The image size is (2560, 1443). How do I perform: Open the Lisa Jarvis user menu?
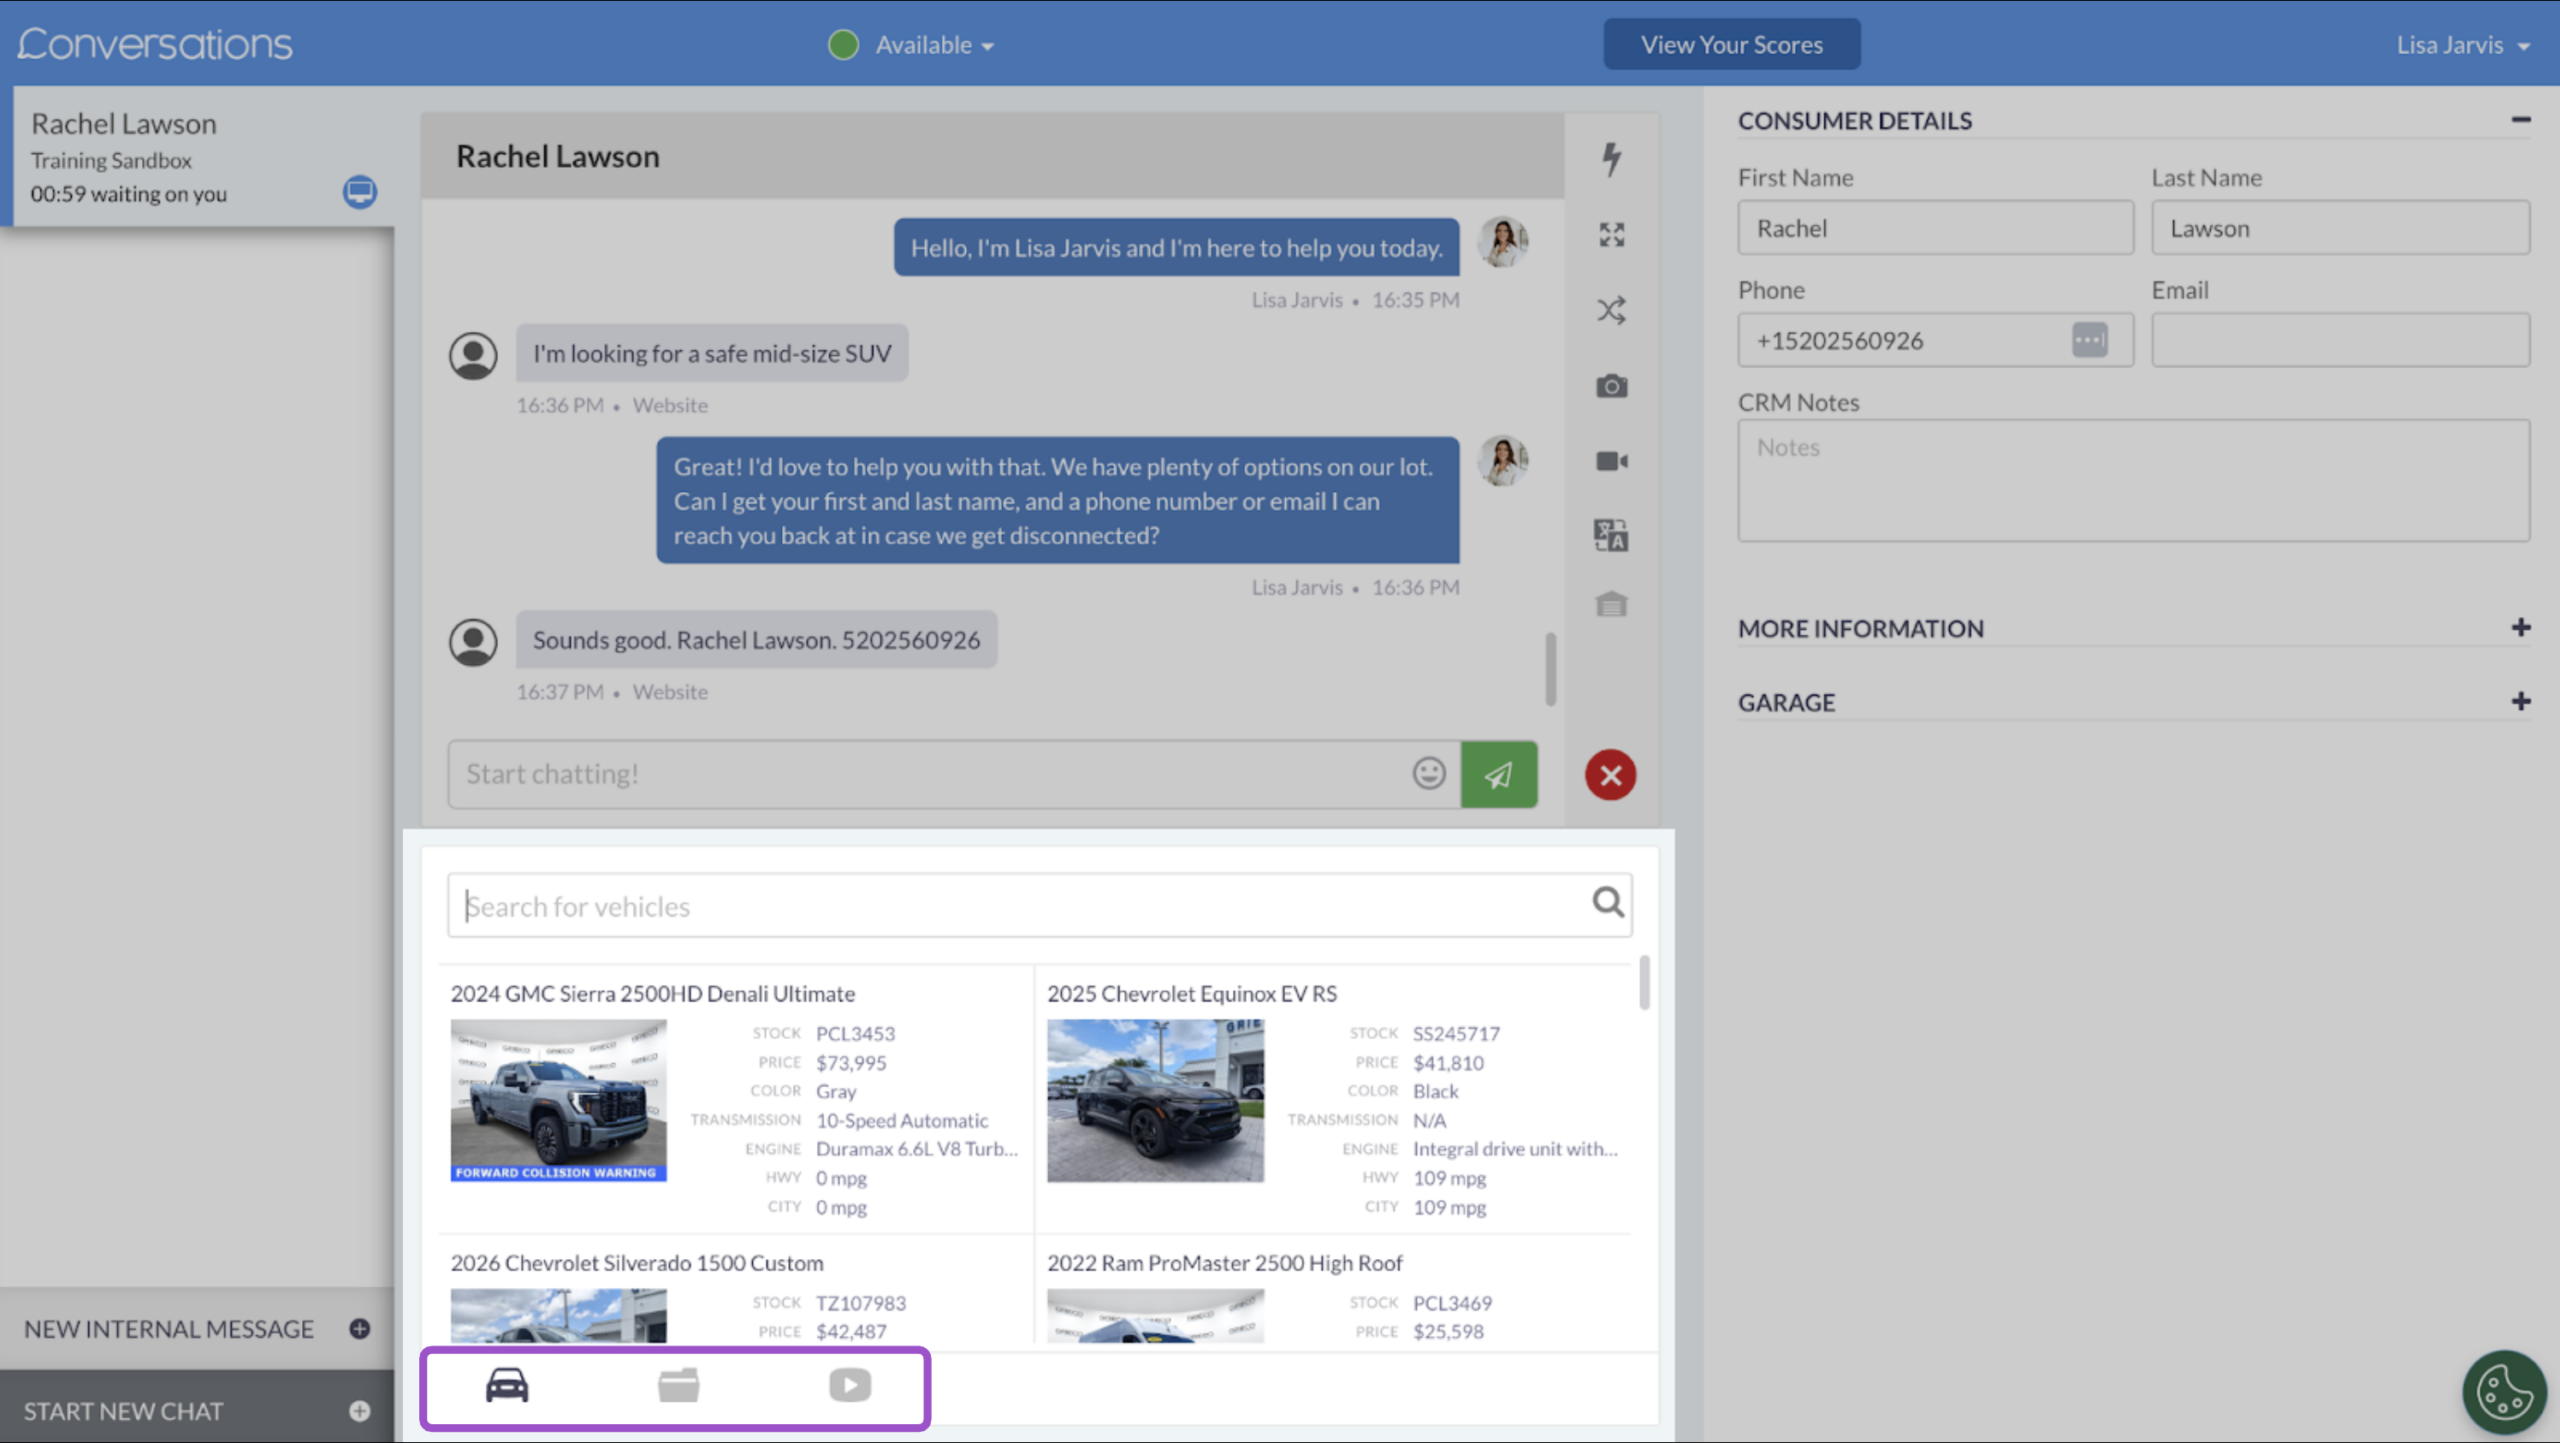(x=2463, y=45)
